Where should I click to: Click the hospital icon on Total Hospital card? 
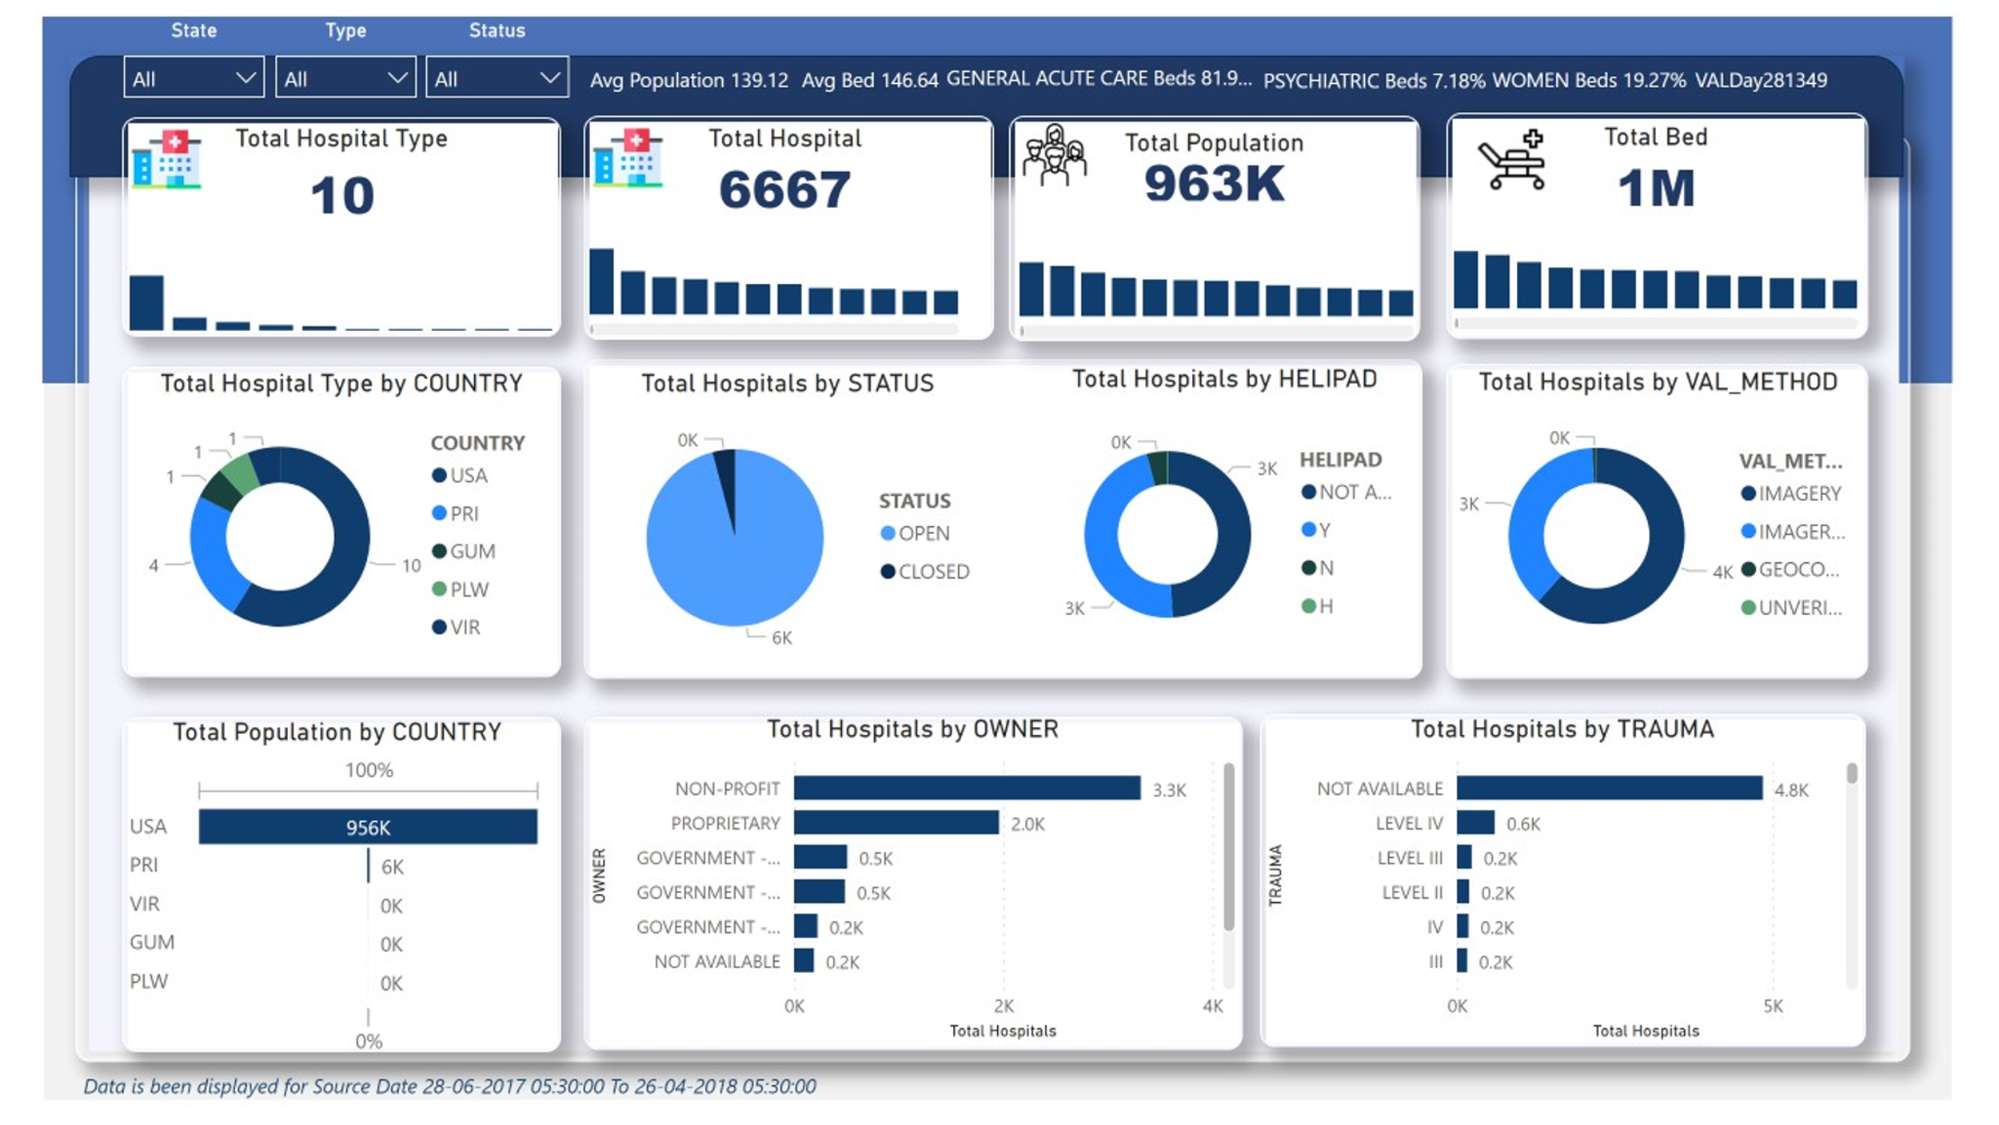[x=628, y=157]
